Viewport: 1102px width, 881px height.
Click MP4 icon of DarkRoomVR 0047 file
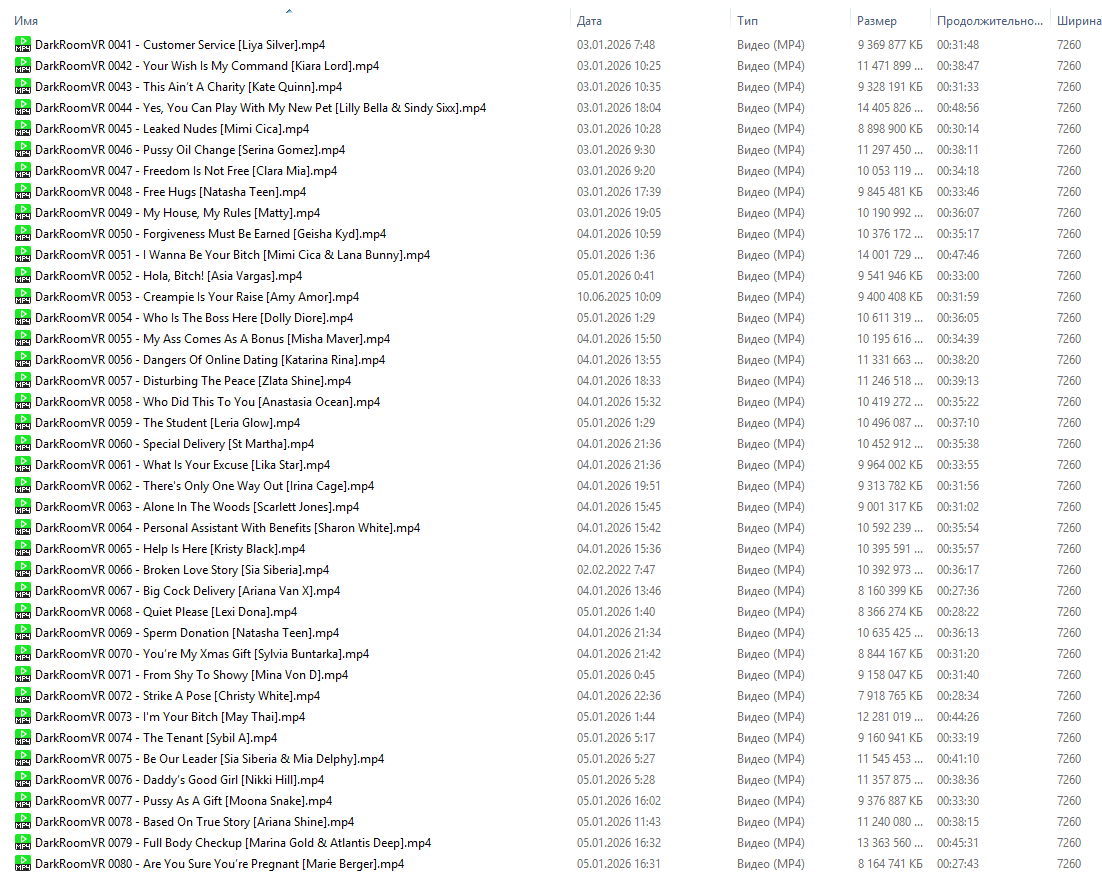click(x=22, y=171)
